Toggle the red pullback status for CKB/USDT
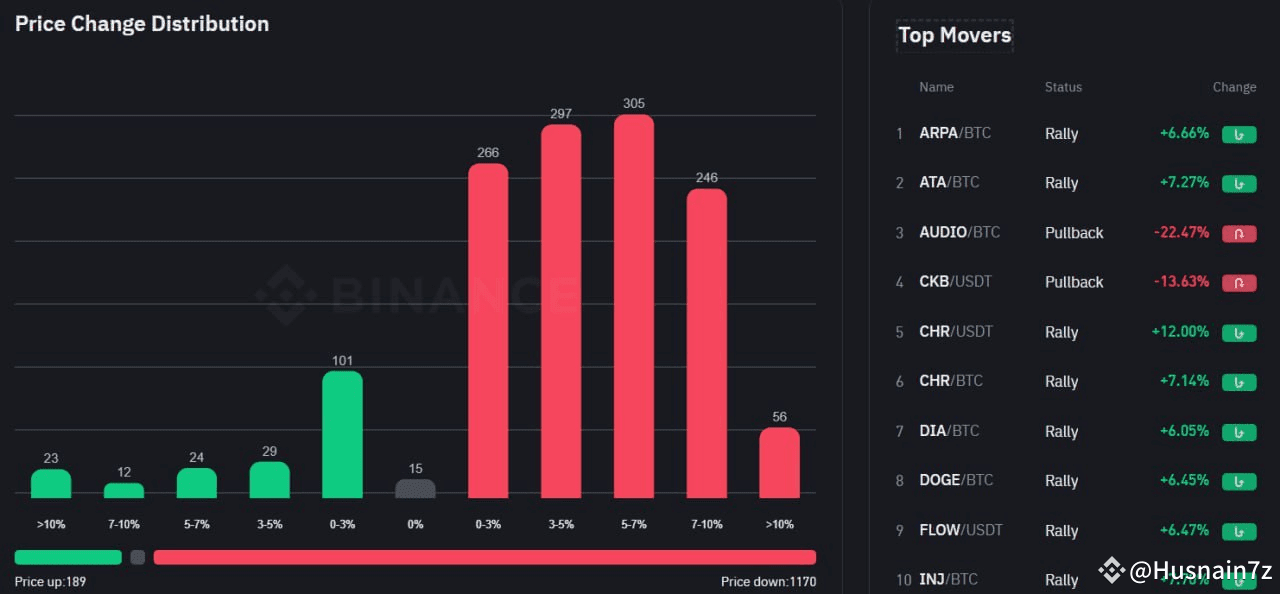 click(1239, 283)
